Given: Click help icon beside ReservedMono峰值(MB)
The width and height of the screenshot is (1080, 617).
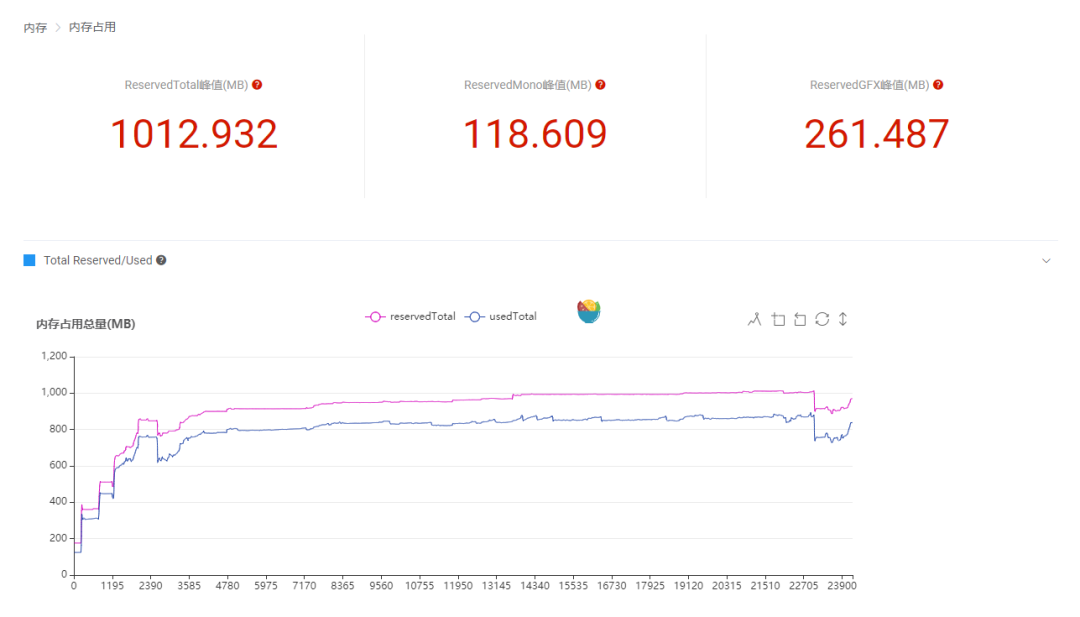Looking at the screenshot, I should (601, 85).
